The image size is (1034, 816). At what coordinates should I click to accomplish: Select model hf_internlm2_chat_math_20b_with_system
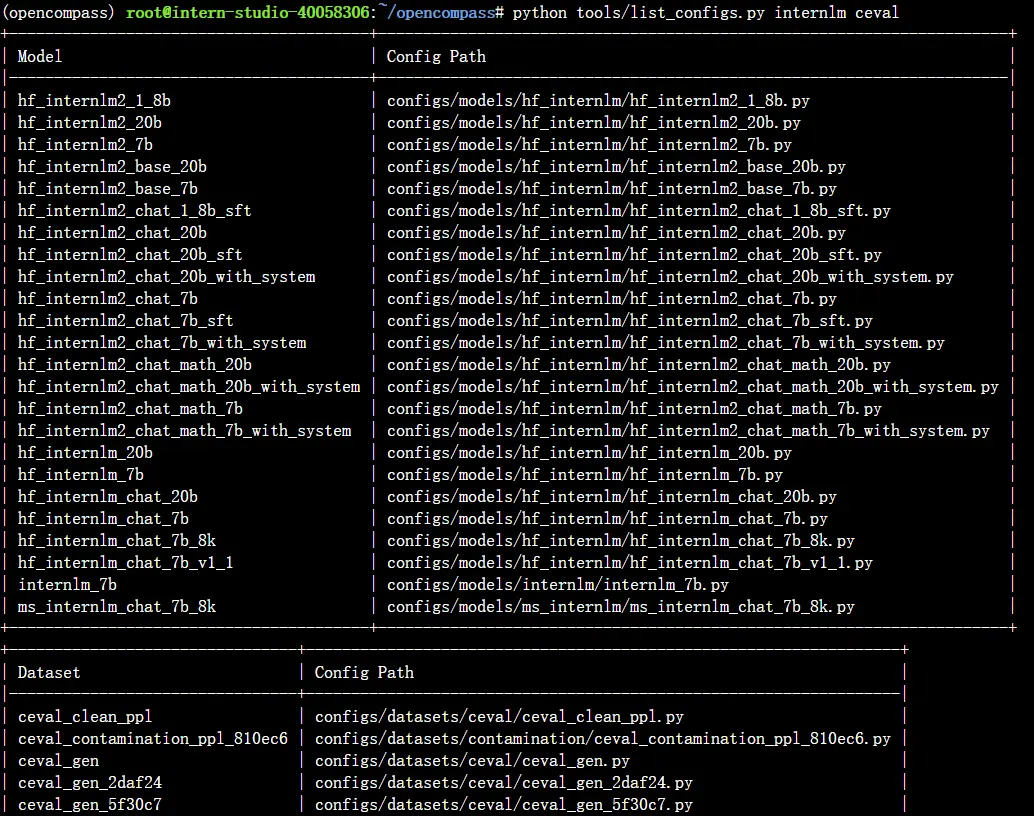click(189, 387)
